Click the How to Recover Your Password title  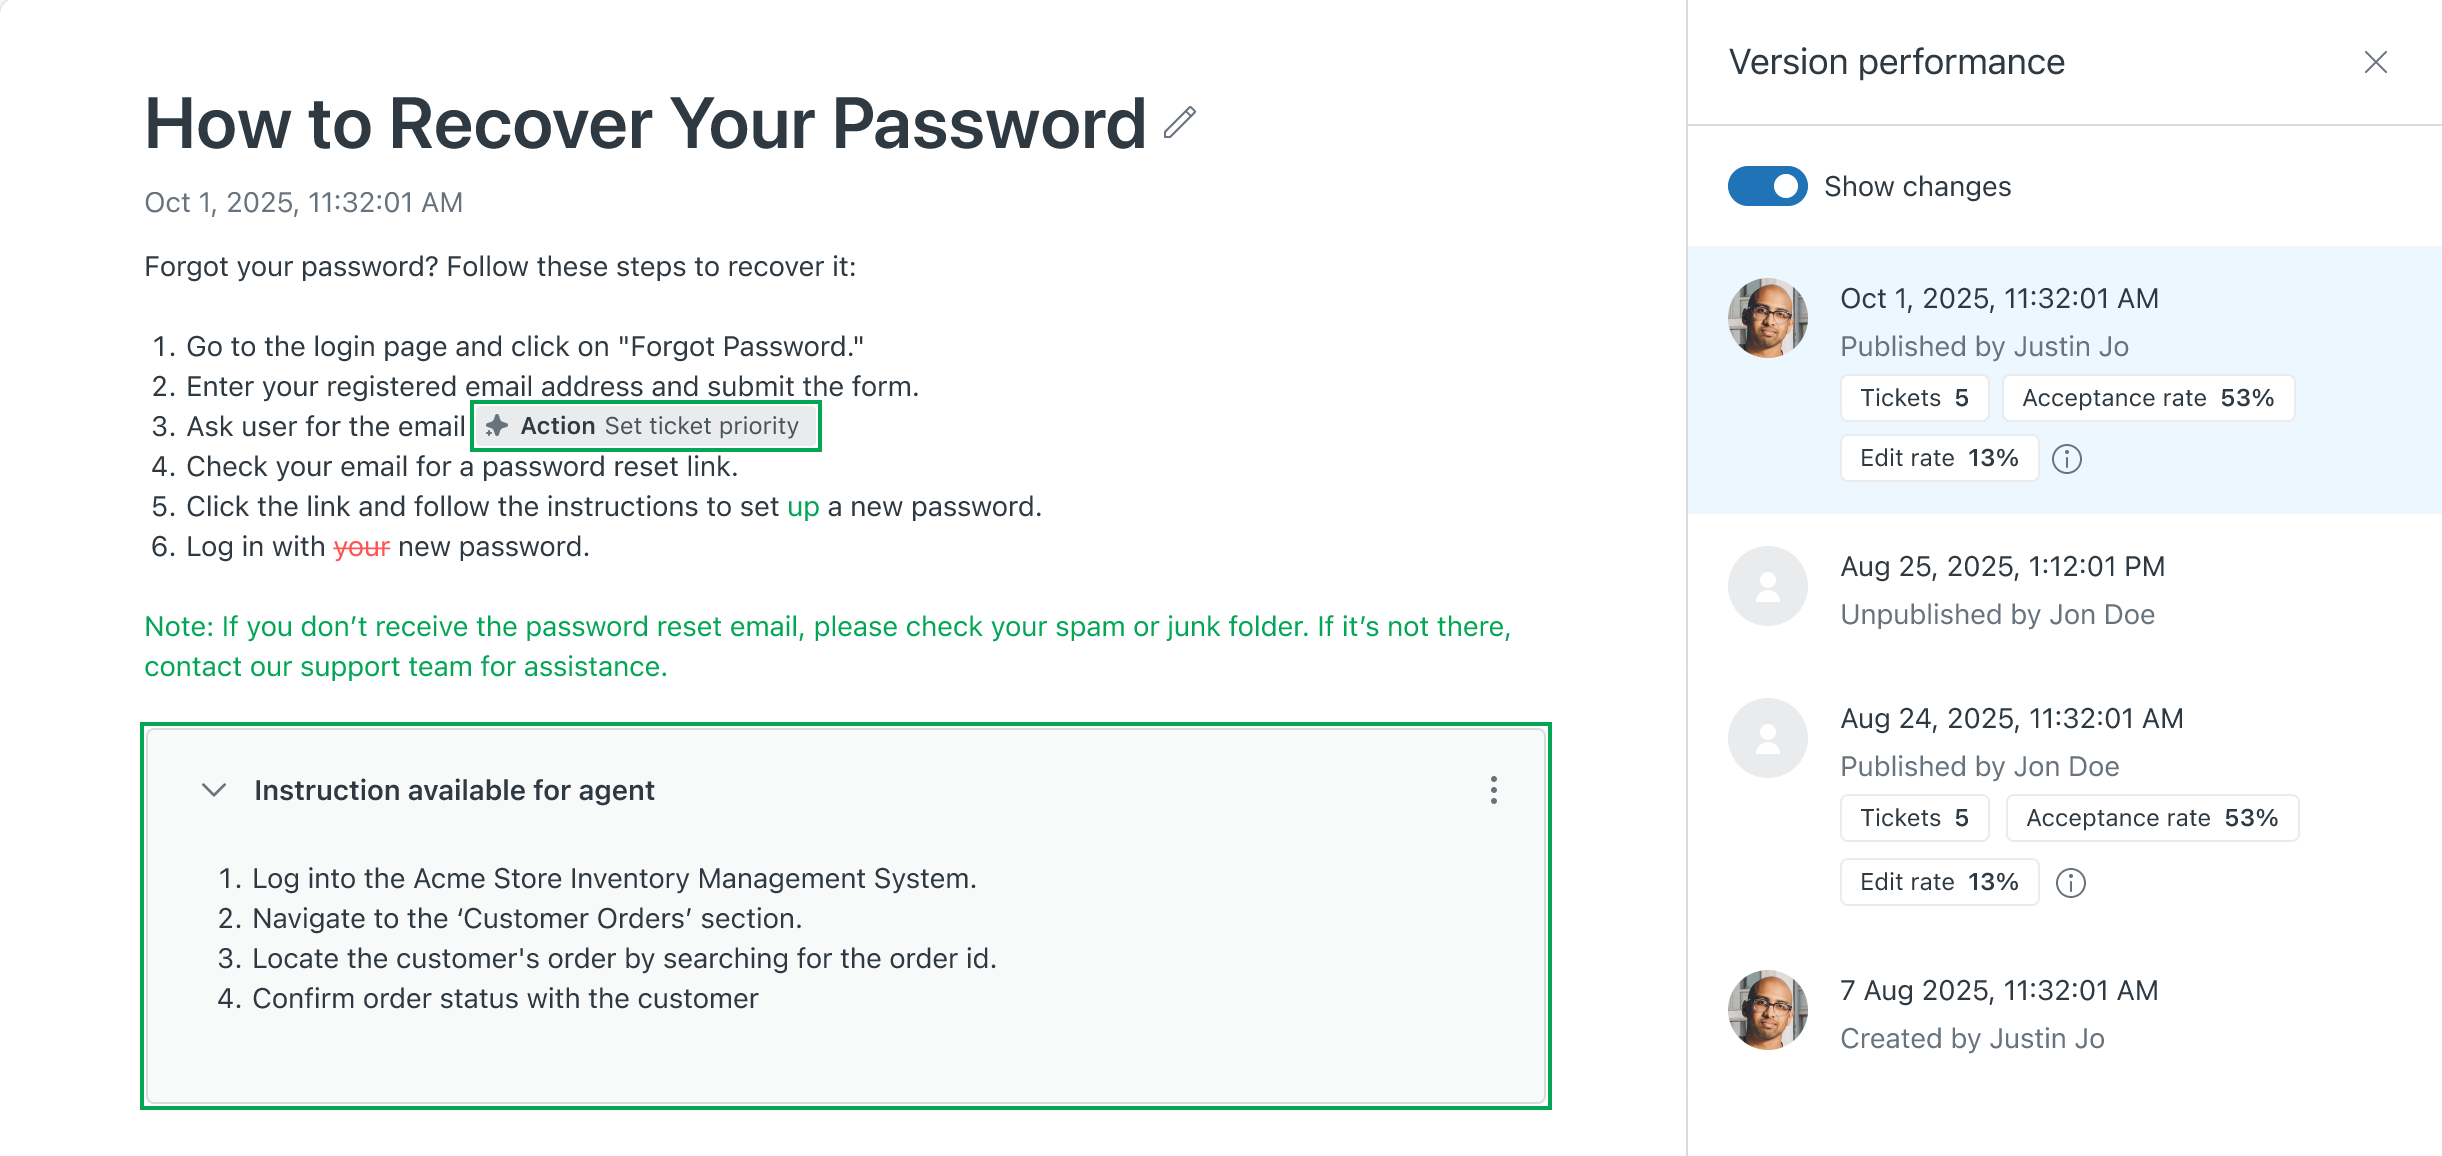[x=645, y=124]
